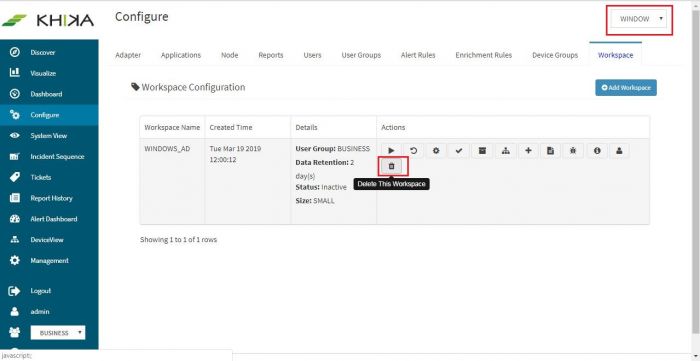700x361 pixels.
Task: Switch to the Adapter tab
Action: point(128,55)
